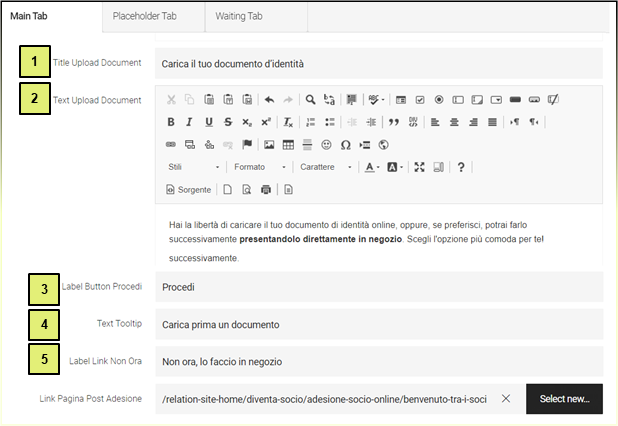Screen dimensions: 618x426
Task: Expand the Formato dropdown
Action: (x=259, y=167)
